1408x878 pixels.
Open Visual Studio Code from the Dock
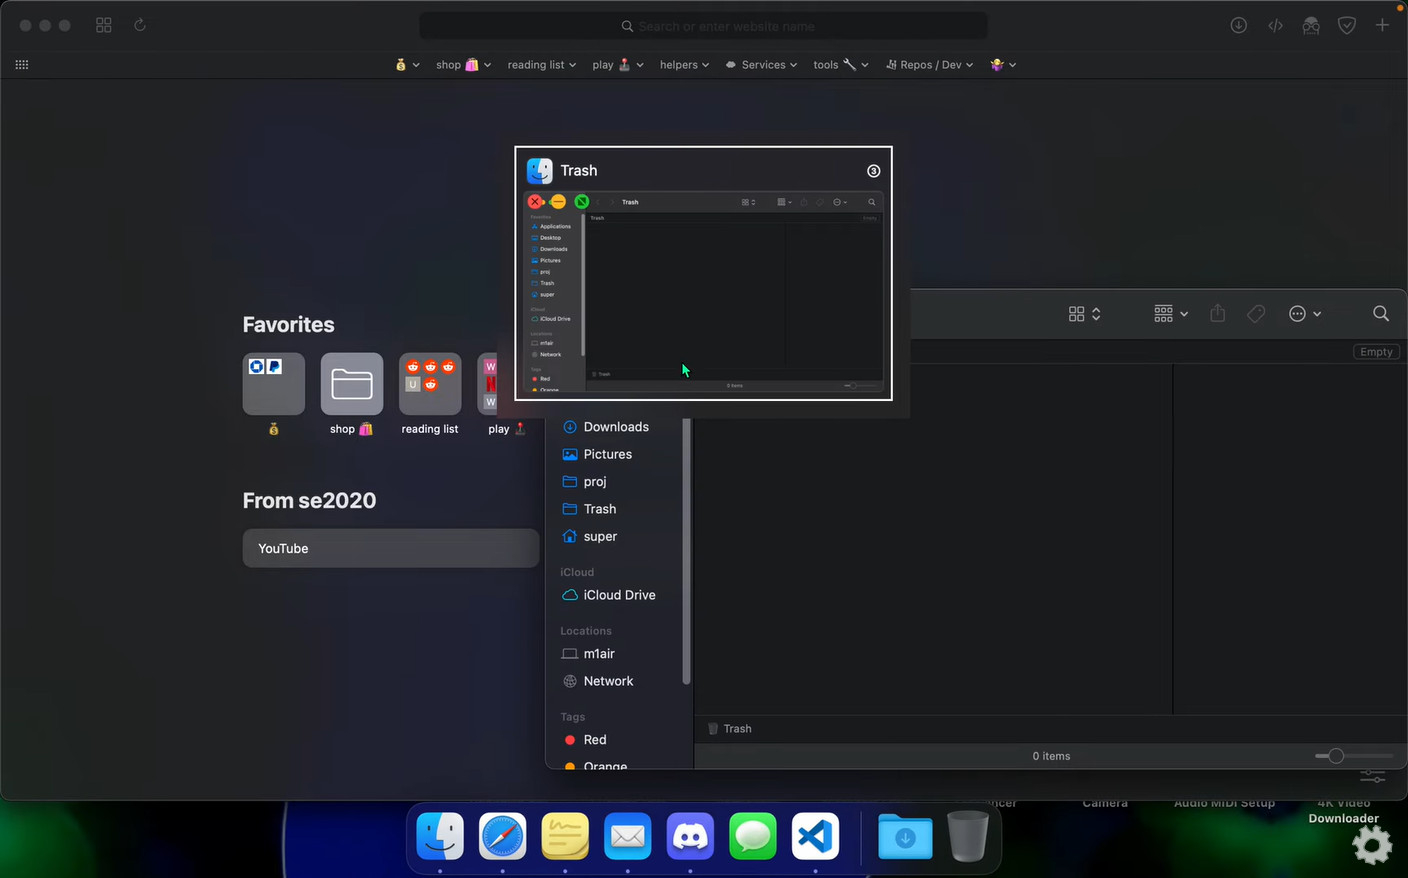[x=815, y=836]
